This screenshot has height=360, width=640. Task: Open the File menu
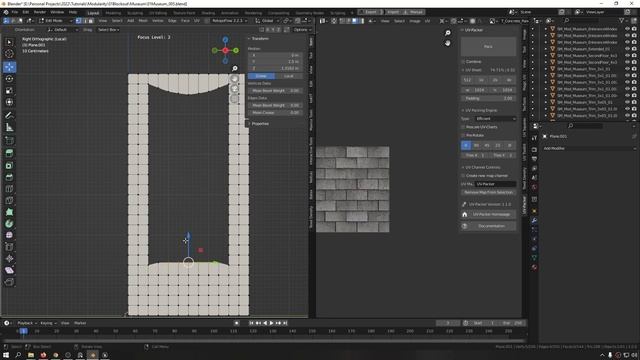coord(15,12)
